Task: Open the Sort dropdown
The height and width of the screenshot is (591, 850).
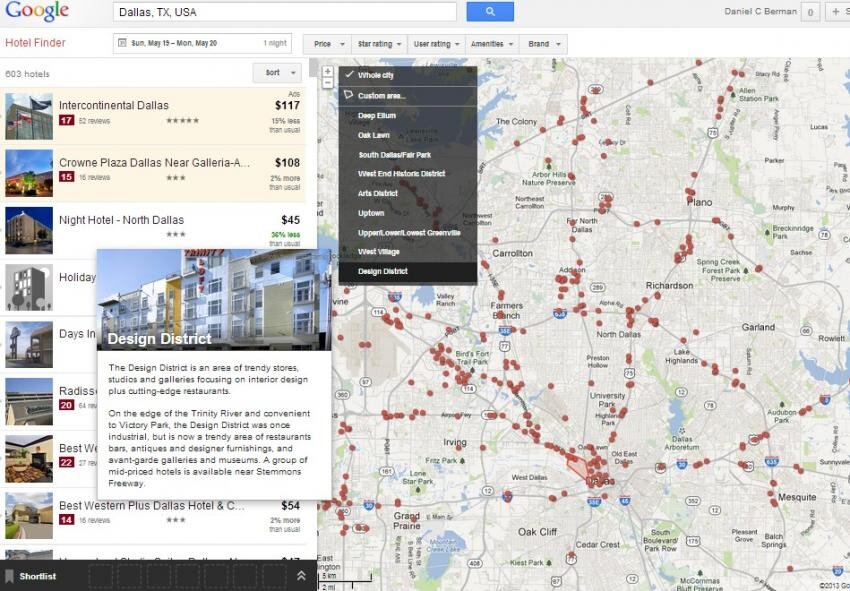Action: pos(277,73)
